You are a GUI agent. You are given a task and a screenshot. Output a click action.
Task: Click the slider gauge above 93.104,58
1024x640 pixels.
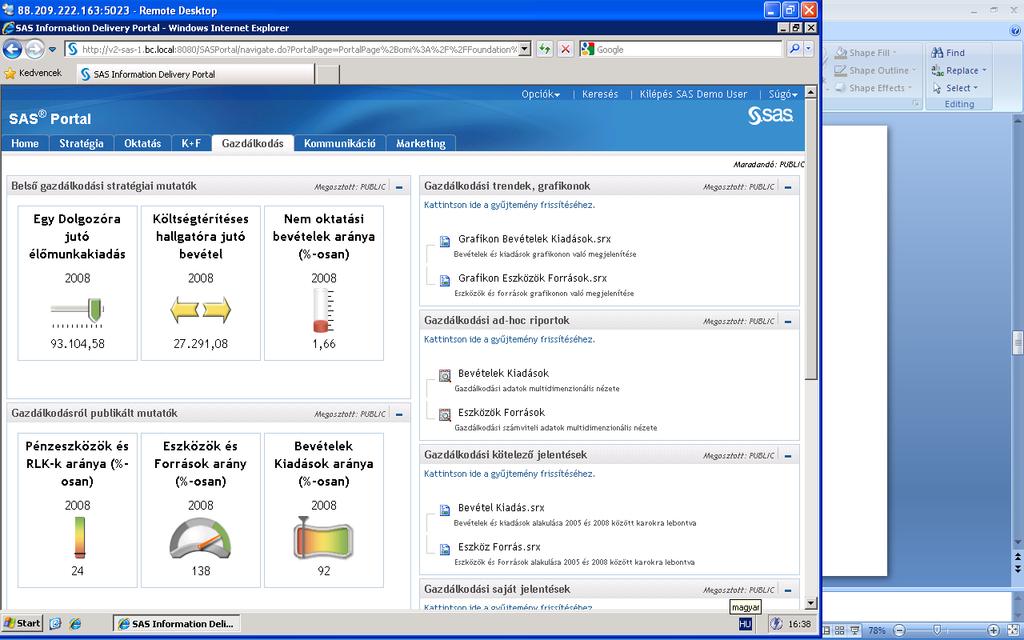(77, 312)
